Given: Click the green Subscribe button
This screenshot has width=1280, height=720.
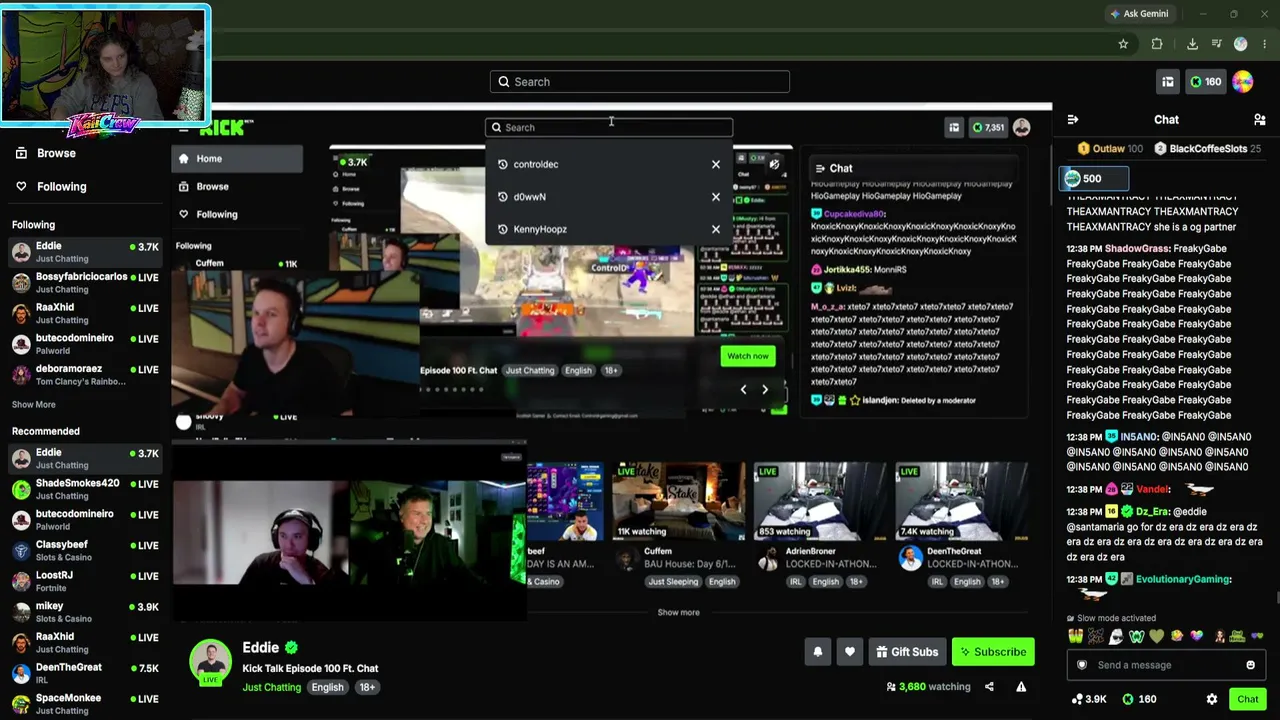Looking at the screenshot, I should (993, 652).
